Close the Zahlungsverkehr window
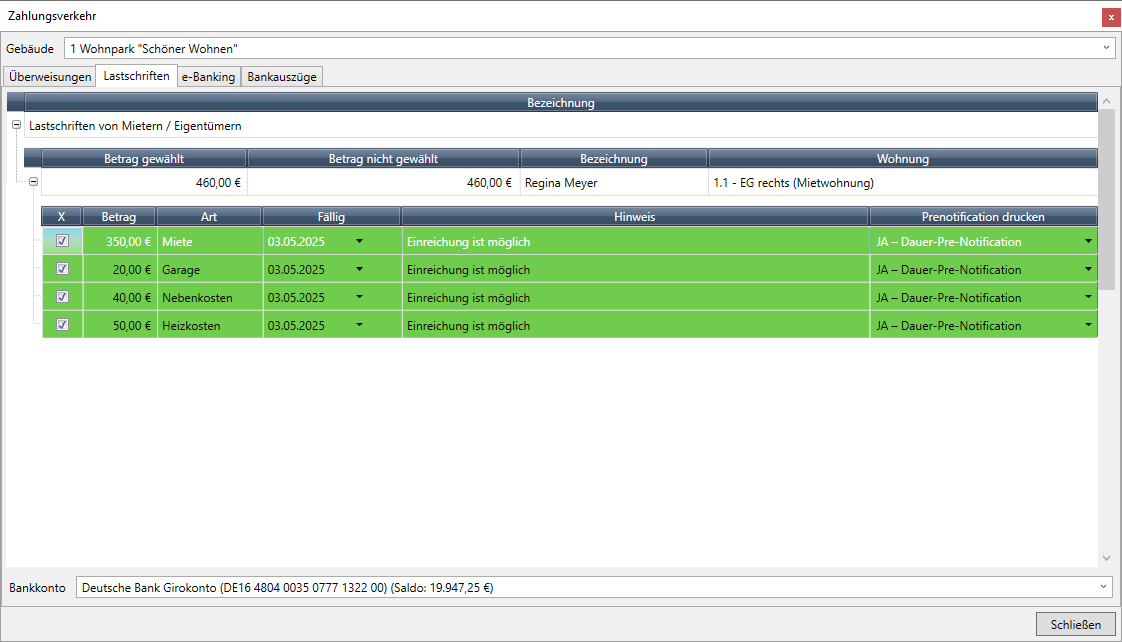 point(1110,17)
